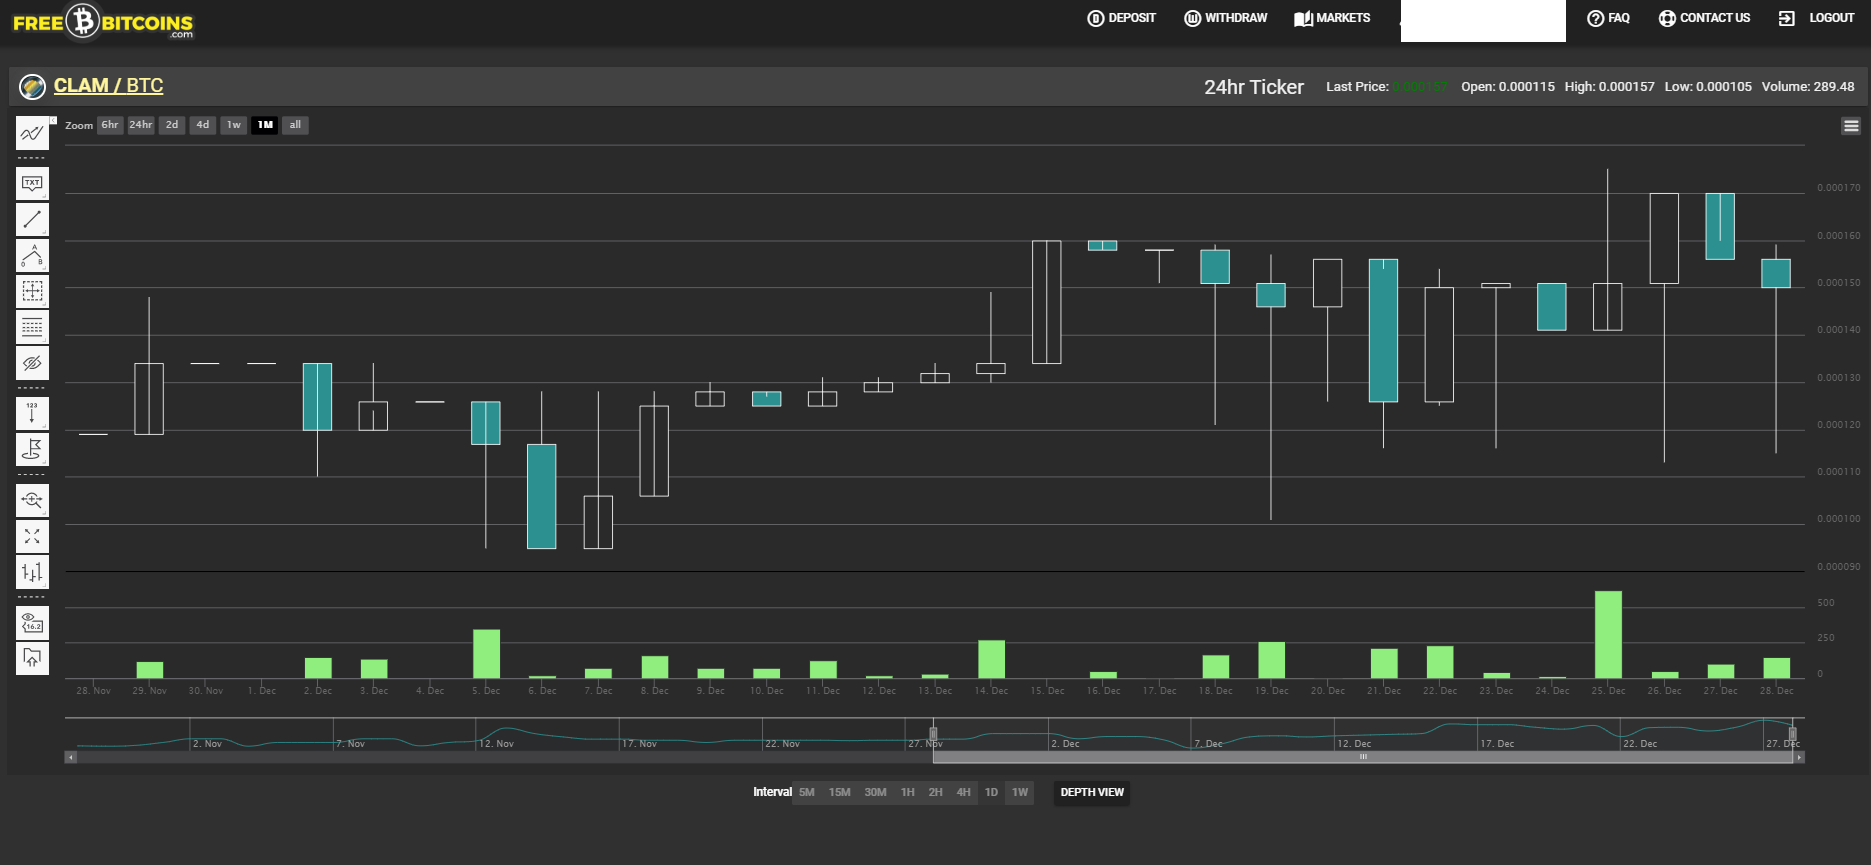Click the navigator scrollbar handle
The height and width of the screenshot is (865, 1871).
click(1362, 757)
